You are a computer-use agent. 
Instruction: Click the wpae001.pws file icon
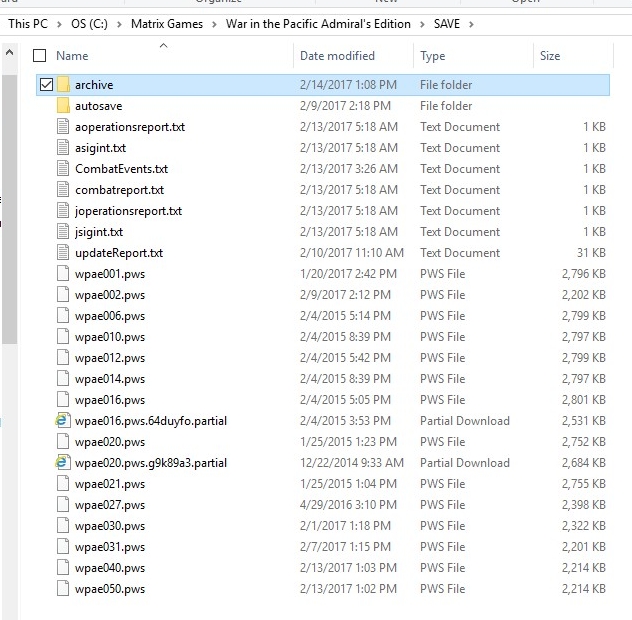63,274
